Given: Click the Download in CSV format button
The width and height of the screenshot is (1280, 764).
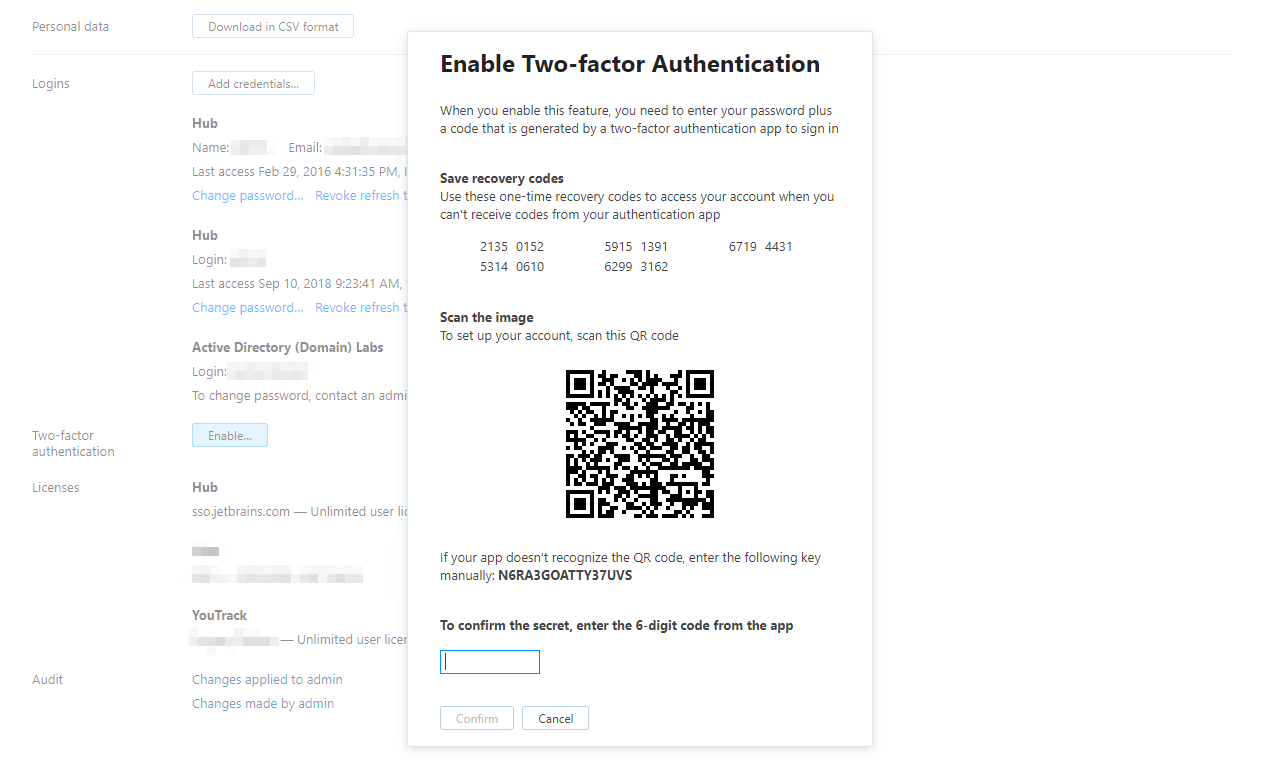Looking at the screenshot, I should click(273, 27).
